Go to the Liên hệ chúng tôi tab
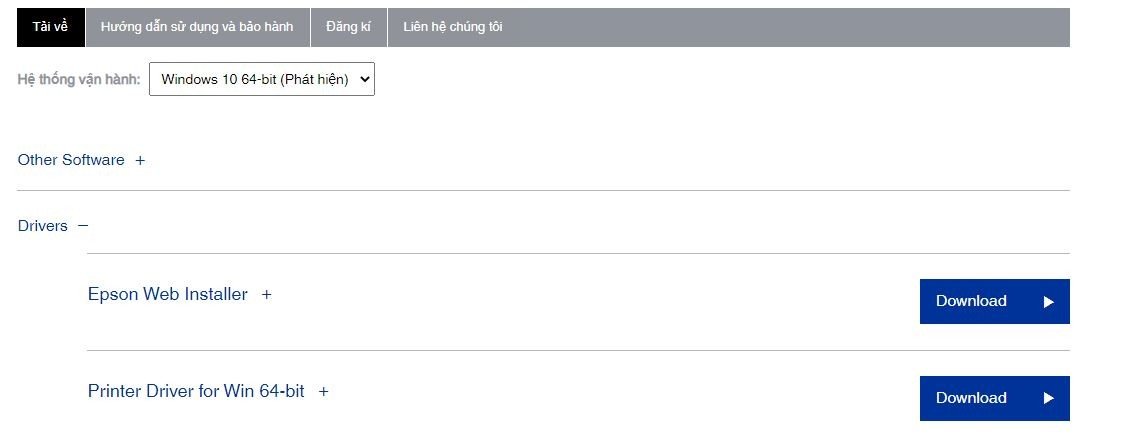Image resolution: width=1129 pixels, height=443 pixels. tap(452, 27)
